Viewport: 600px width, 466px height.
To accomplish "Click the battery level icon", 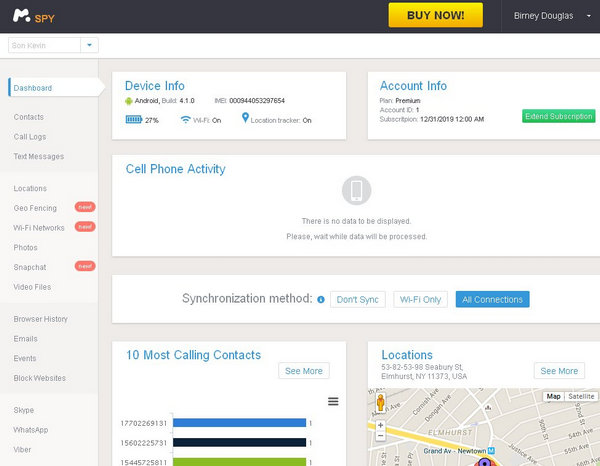I will [134, 120].
